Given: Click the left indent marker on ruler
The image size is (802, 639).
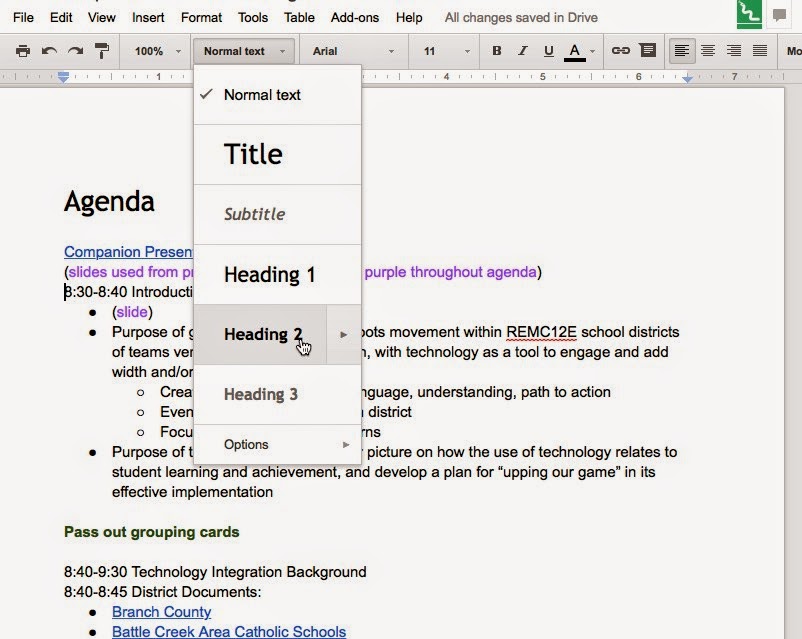Looking at the screenshot, I should coord(63,77).
